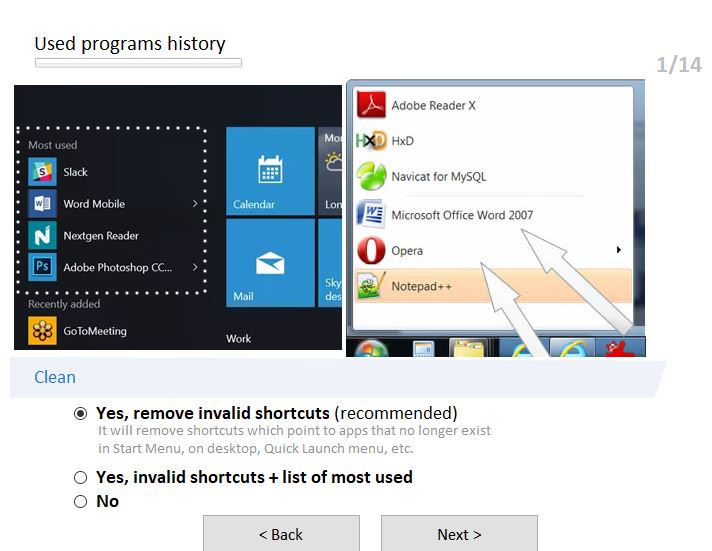This screenshot has height=551, width=712.
Task: Click the Notepad++ label
Action: pos(421,287)
